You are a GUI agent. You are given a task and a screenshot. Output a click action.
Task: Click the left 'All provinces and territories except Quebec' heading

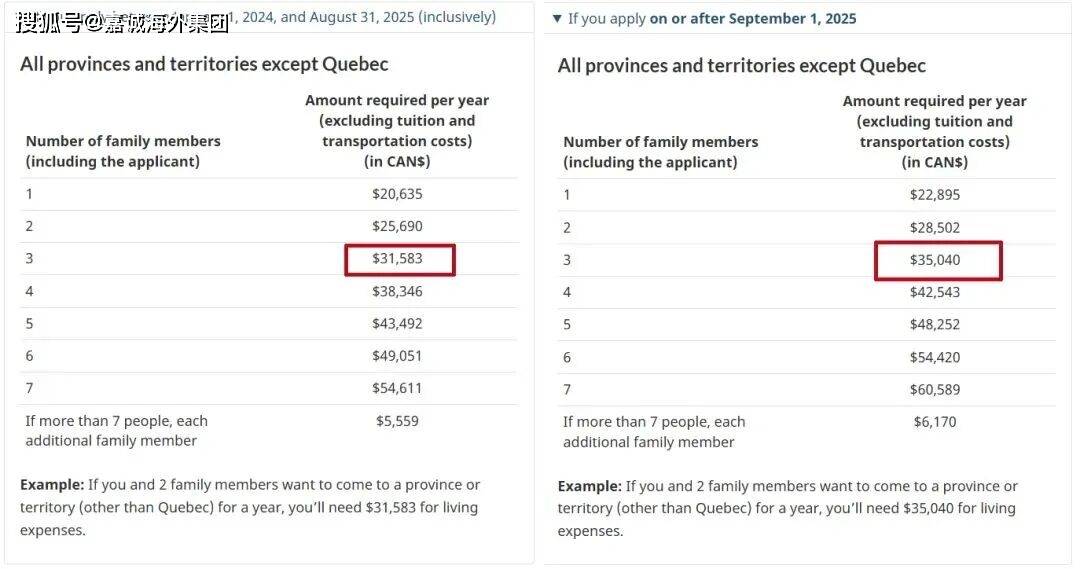click(x=204, y=64)
